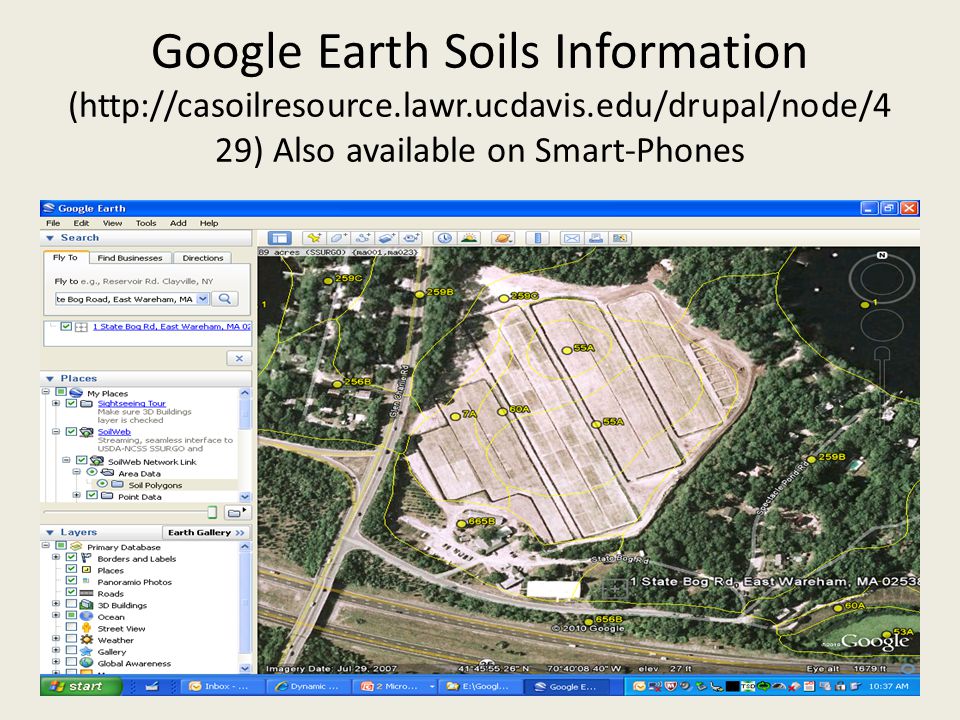Start search with the magnifier button
The image size is (960, 720).
[225, 299]
